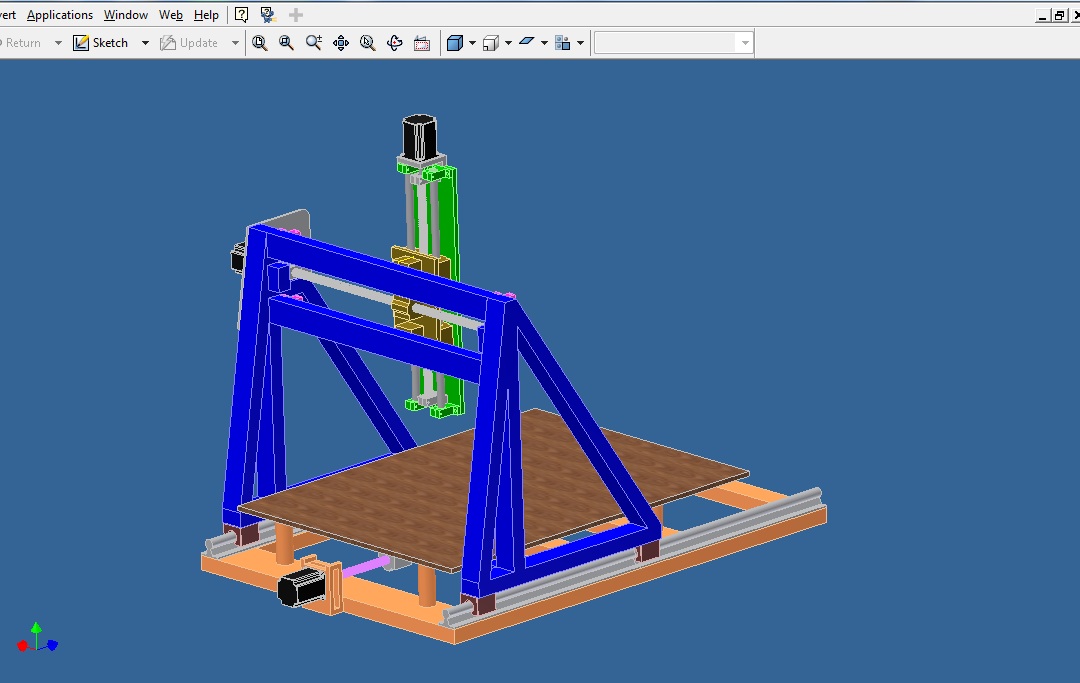
Task: Activate the Zoom Window tool
Action: 287,43
